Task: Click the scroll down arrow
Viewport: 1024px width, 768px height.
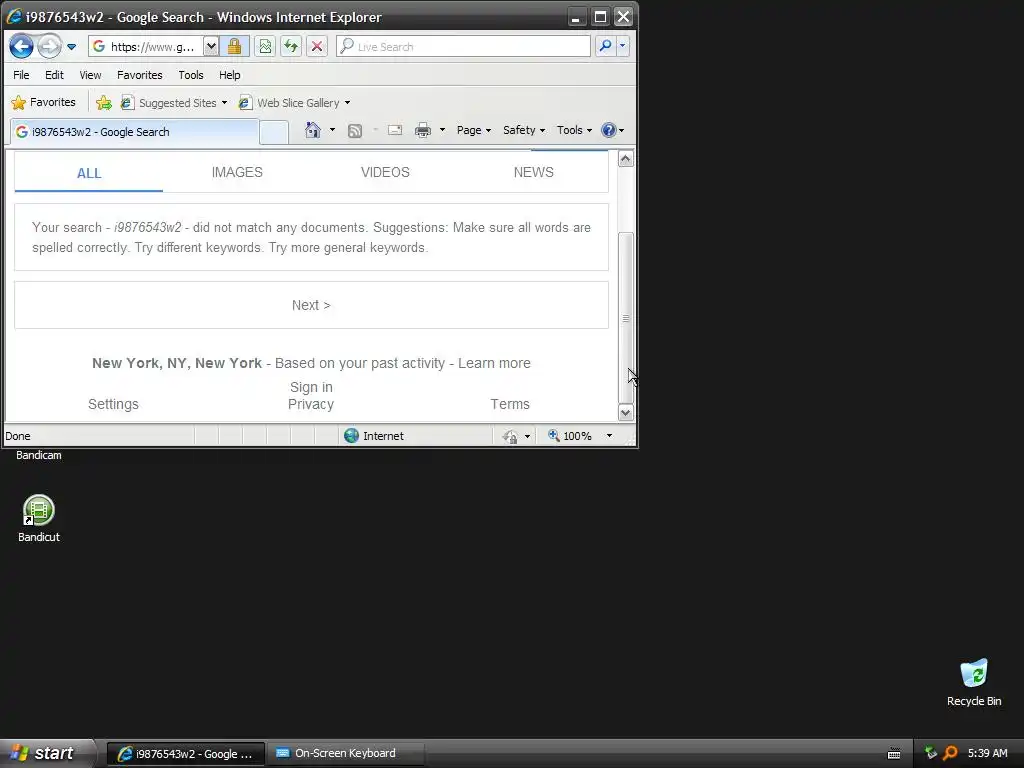Action: 626,413
